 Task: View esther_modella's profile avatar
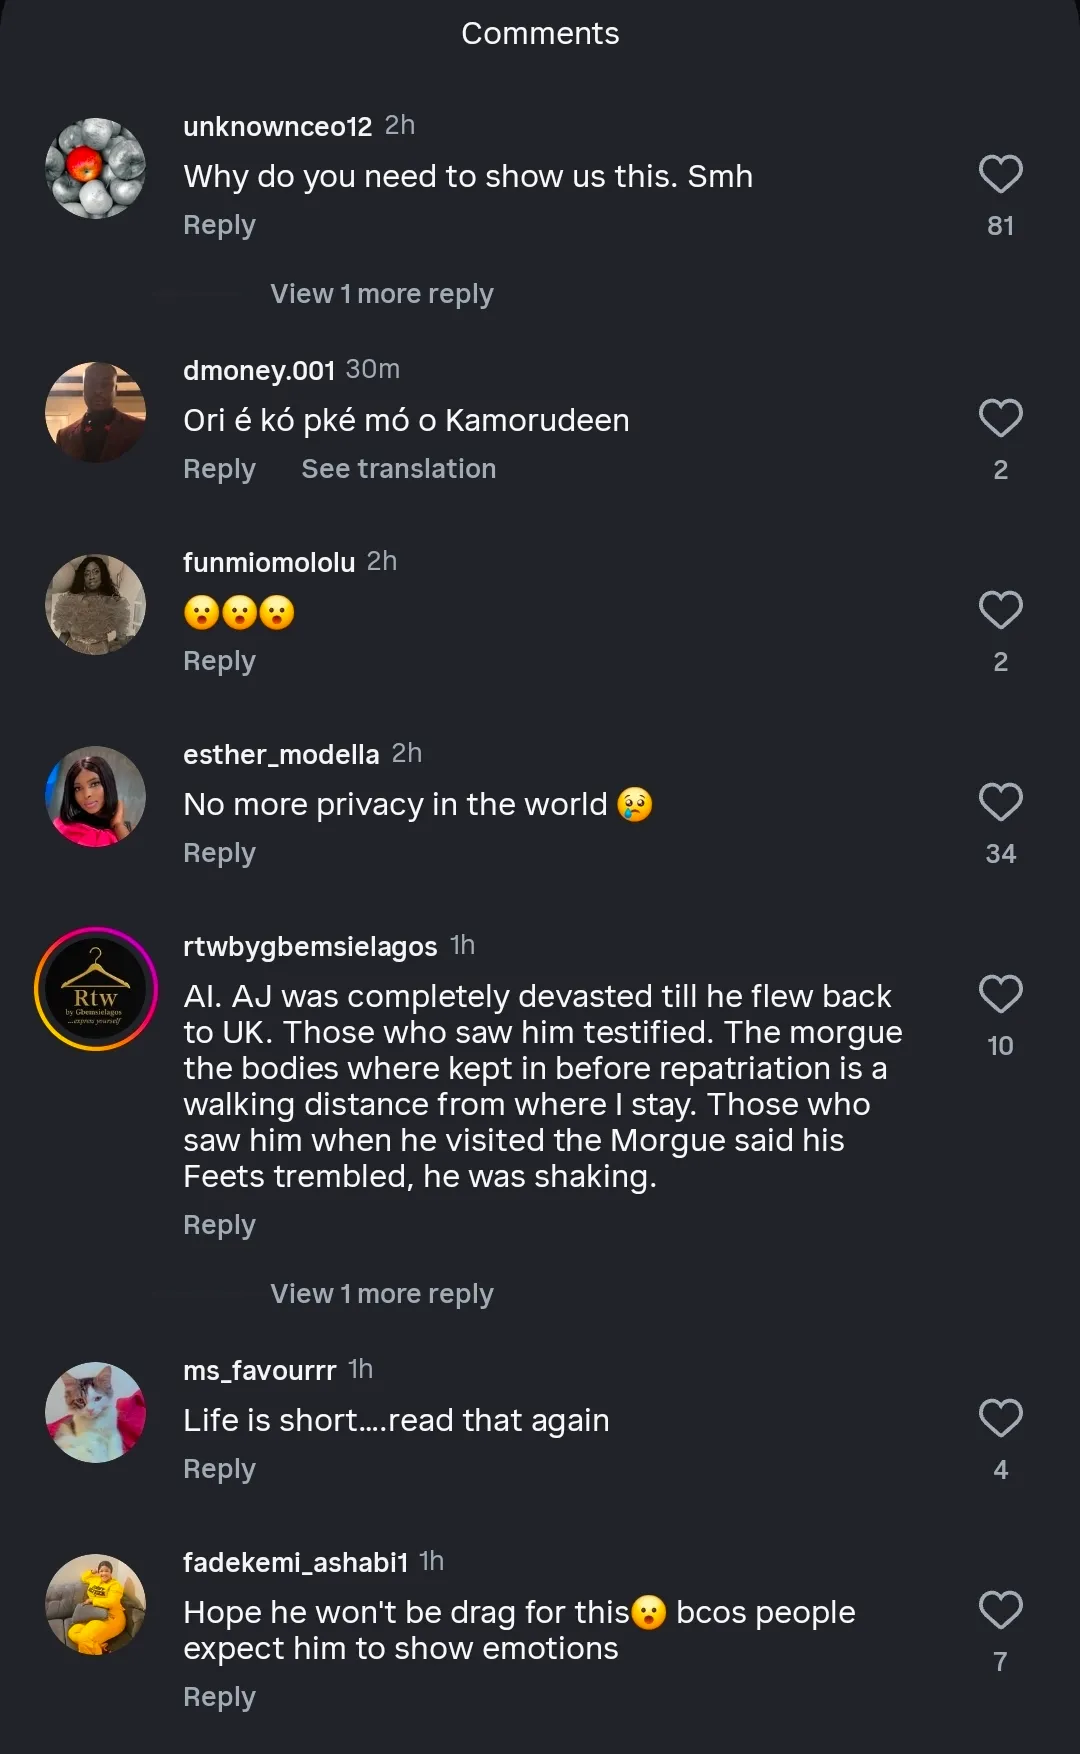96,796
